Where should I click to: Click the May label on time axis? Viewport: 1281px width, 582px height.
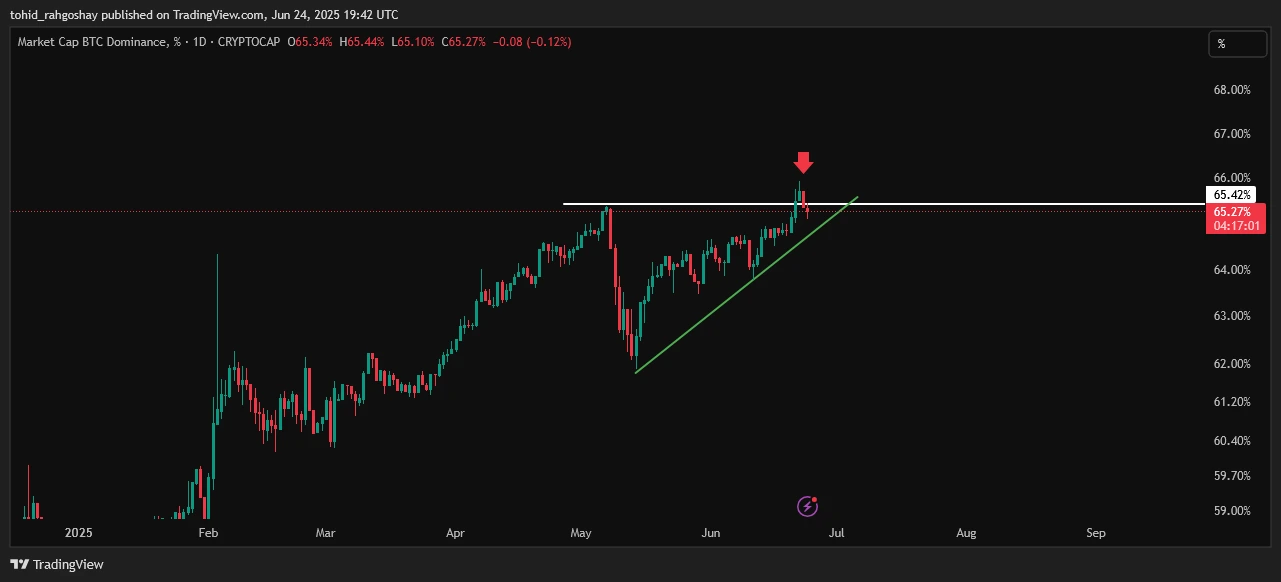581,533
